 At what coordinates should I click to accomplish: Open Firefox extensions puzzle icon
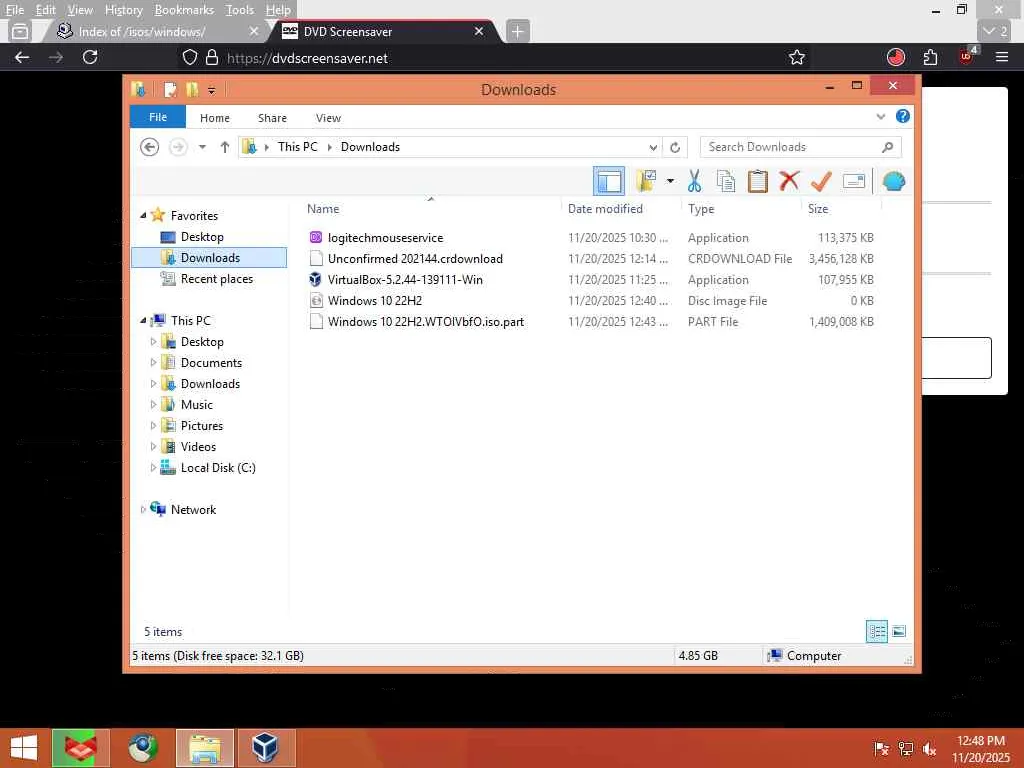931,57
